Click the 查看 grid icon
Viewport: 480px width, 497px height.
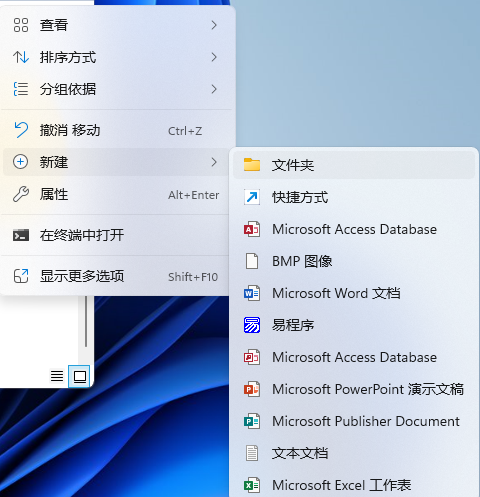(x=21, y=25)
